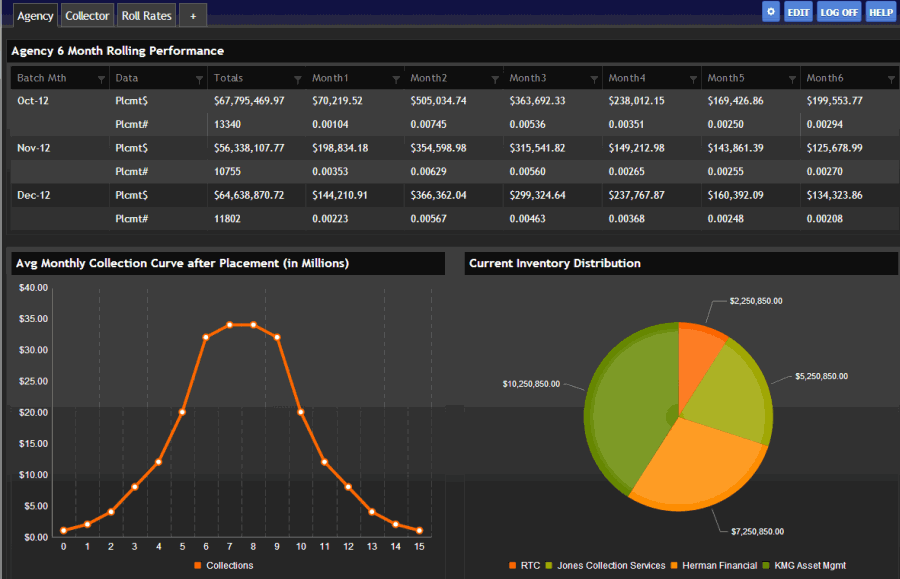This screenshot has width=900, height=579.
Task: Open the Month4 filter dropdown
Action: click(x=693, y=77)
